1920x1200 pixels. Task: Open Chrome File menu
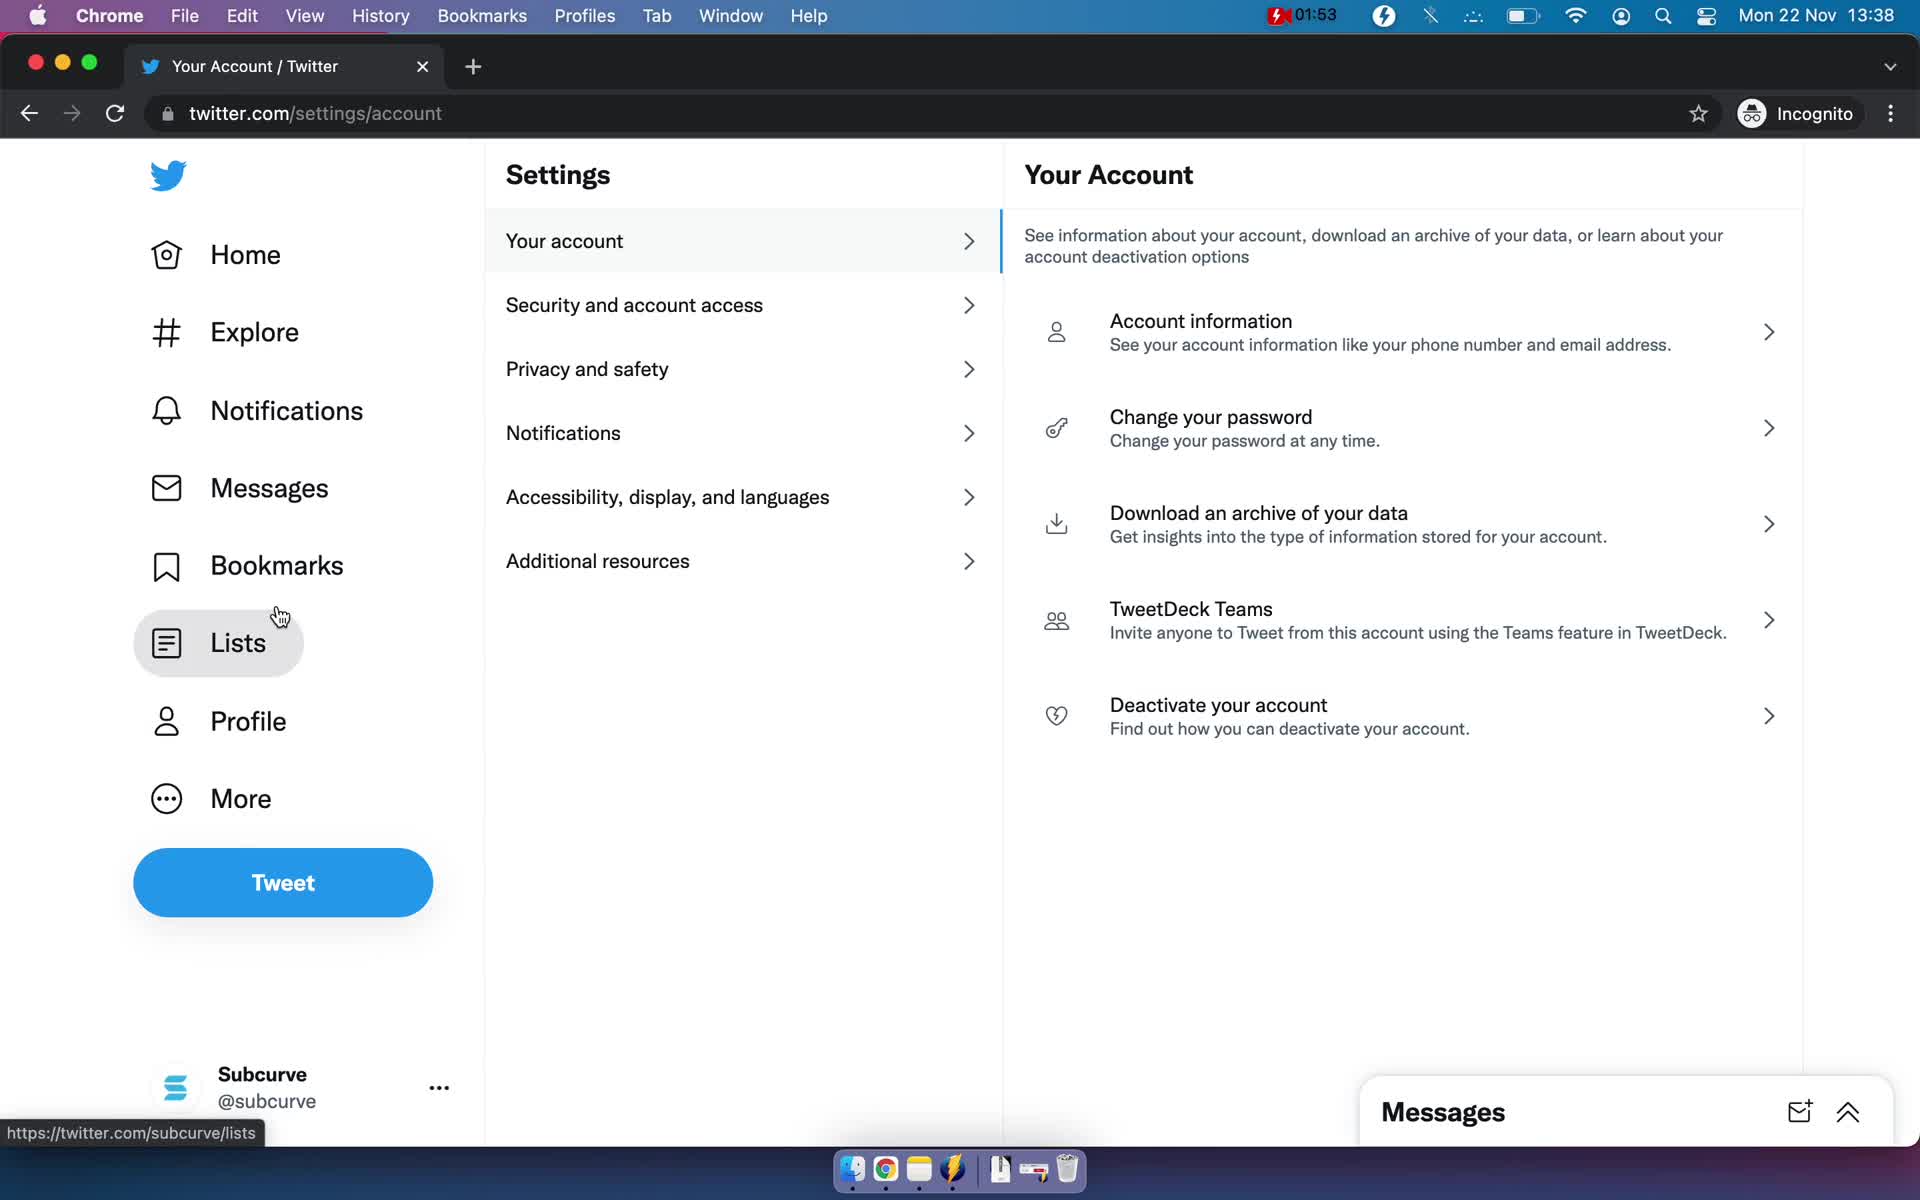(x=185, y=16)
